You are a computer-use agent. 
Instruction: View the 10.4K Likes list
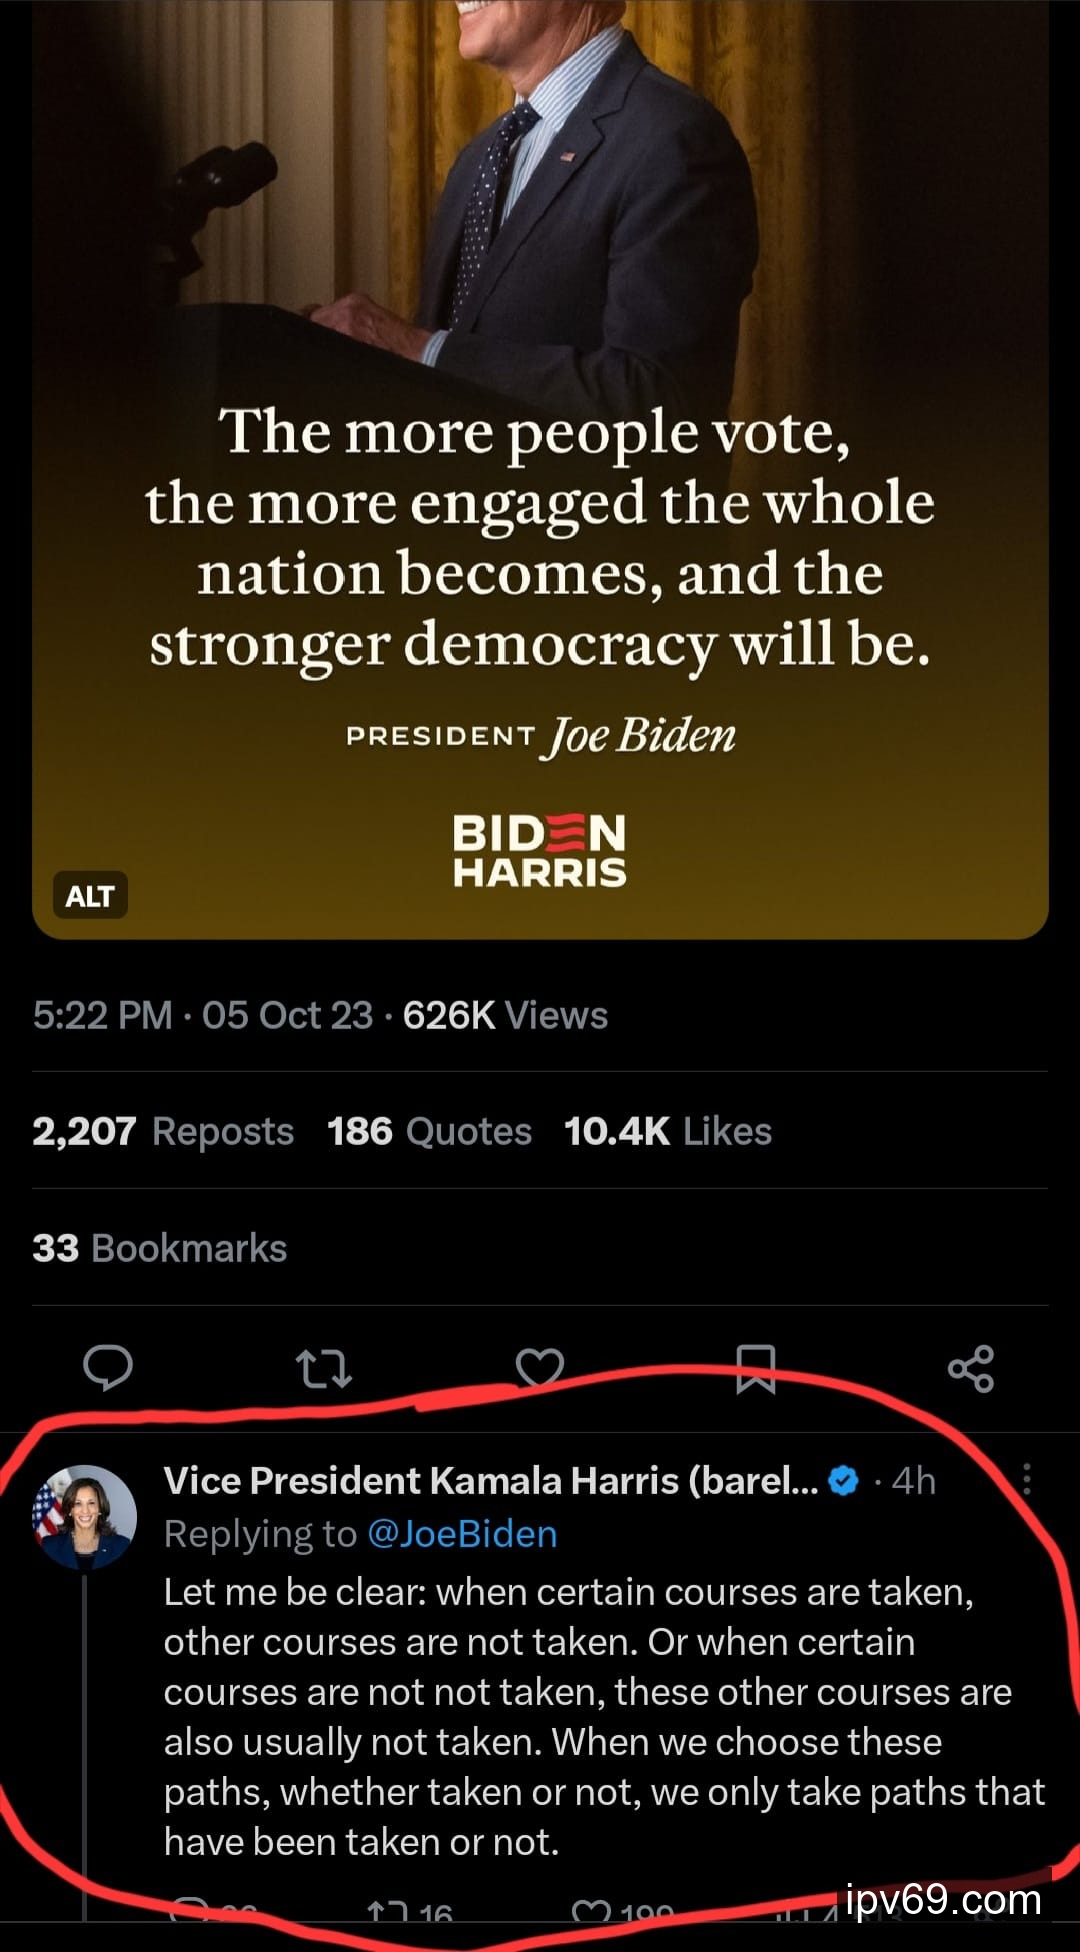[667, 1131]
